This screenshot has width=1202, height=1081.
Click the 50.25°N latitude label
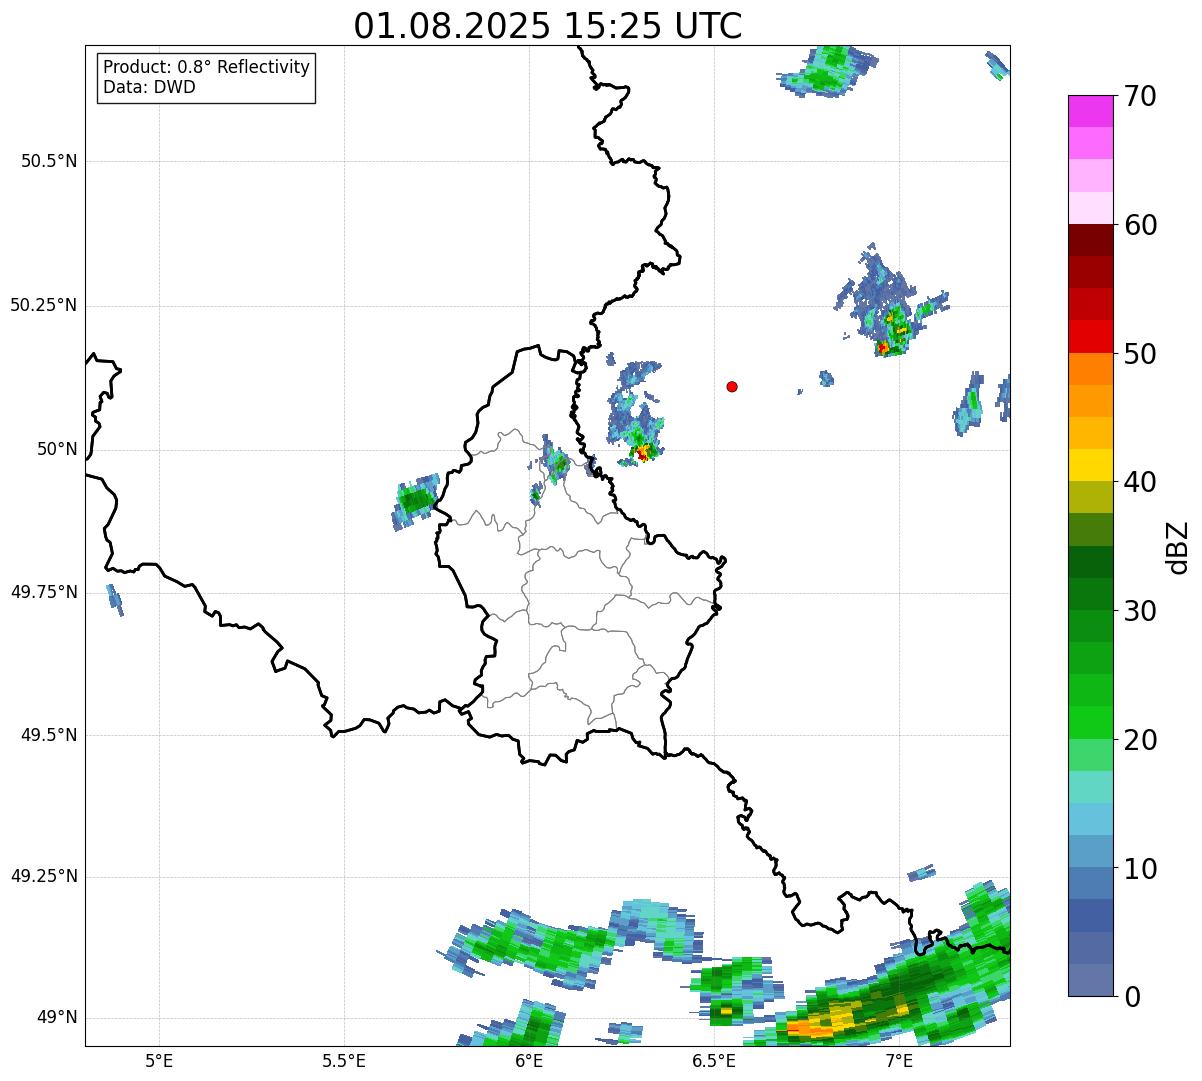pos(44,305)
